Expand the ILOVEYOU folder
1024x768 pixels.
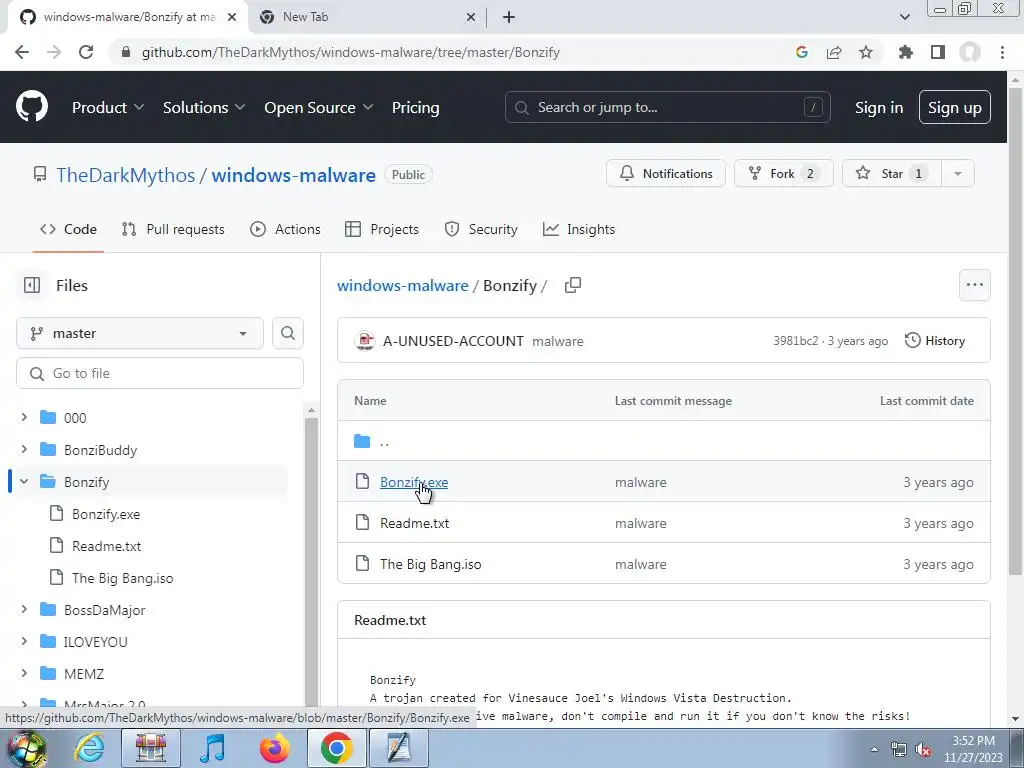tap(24, 641)
